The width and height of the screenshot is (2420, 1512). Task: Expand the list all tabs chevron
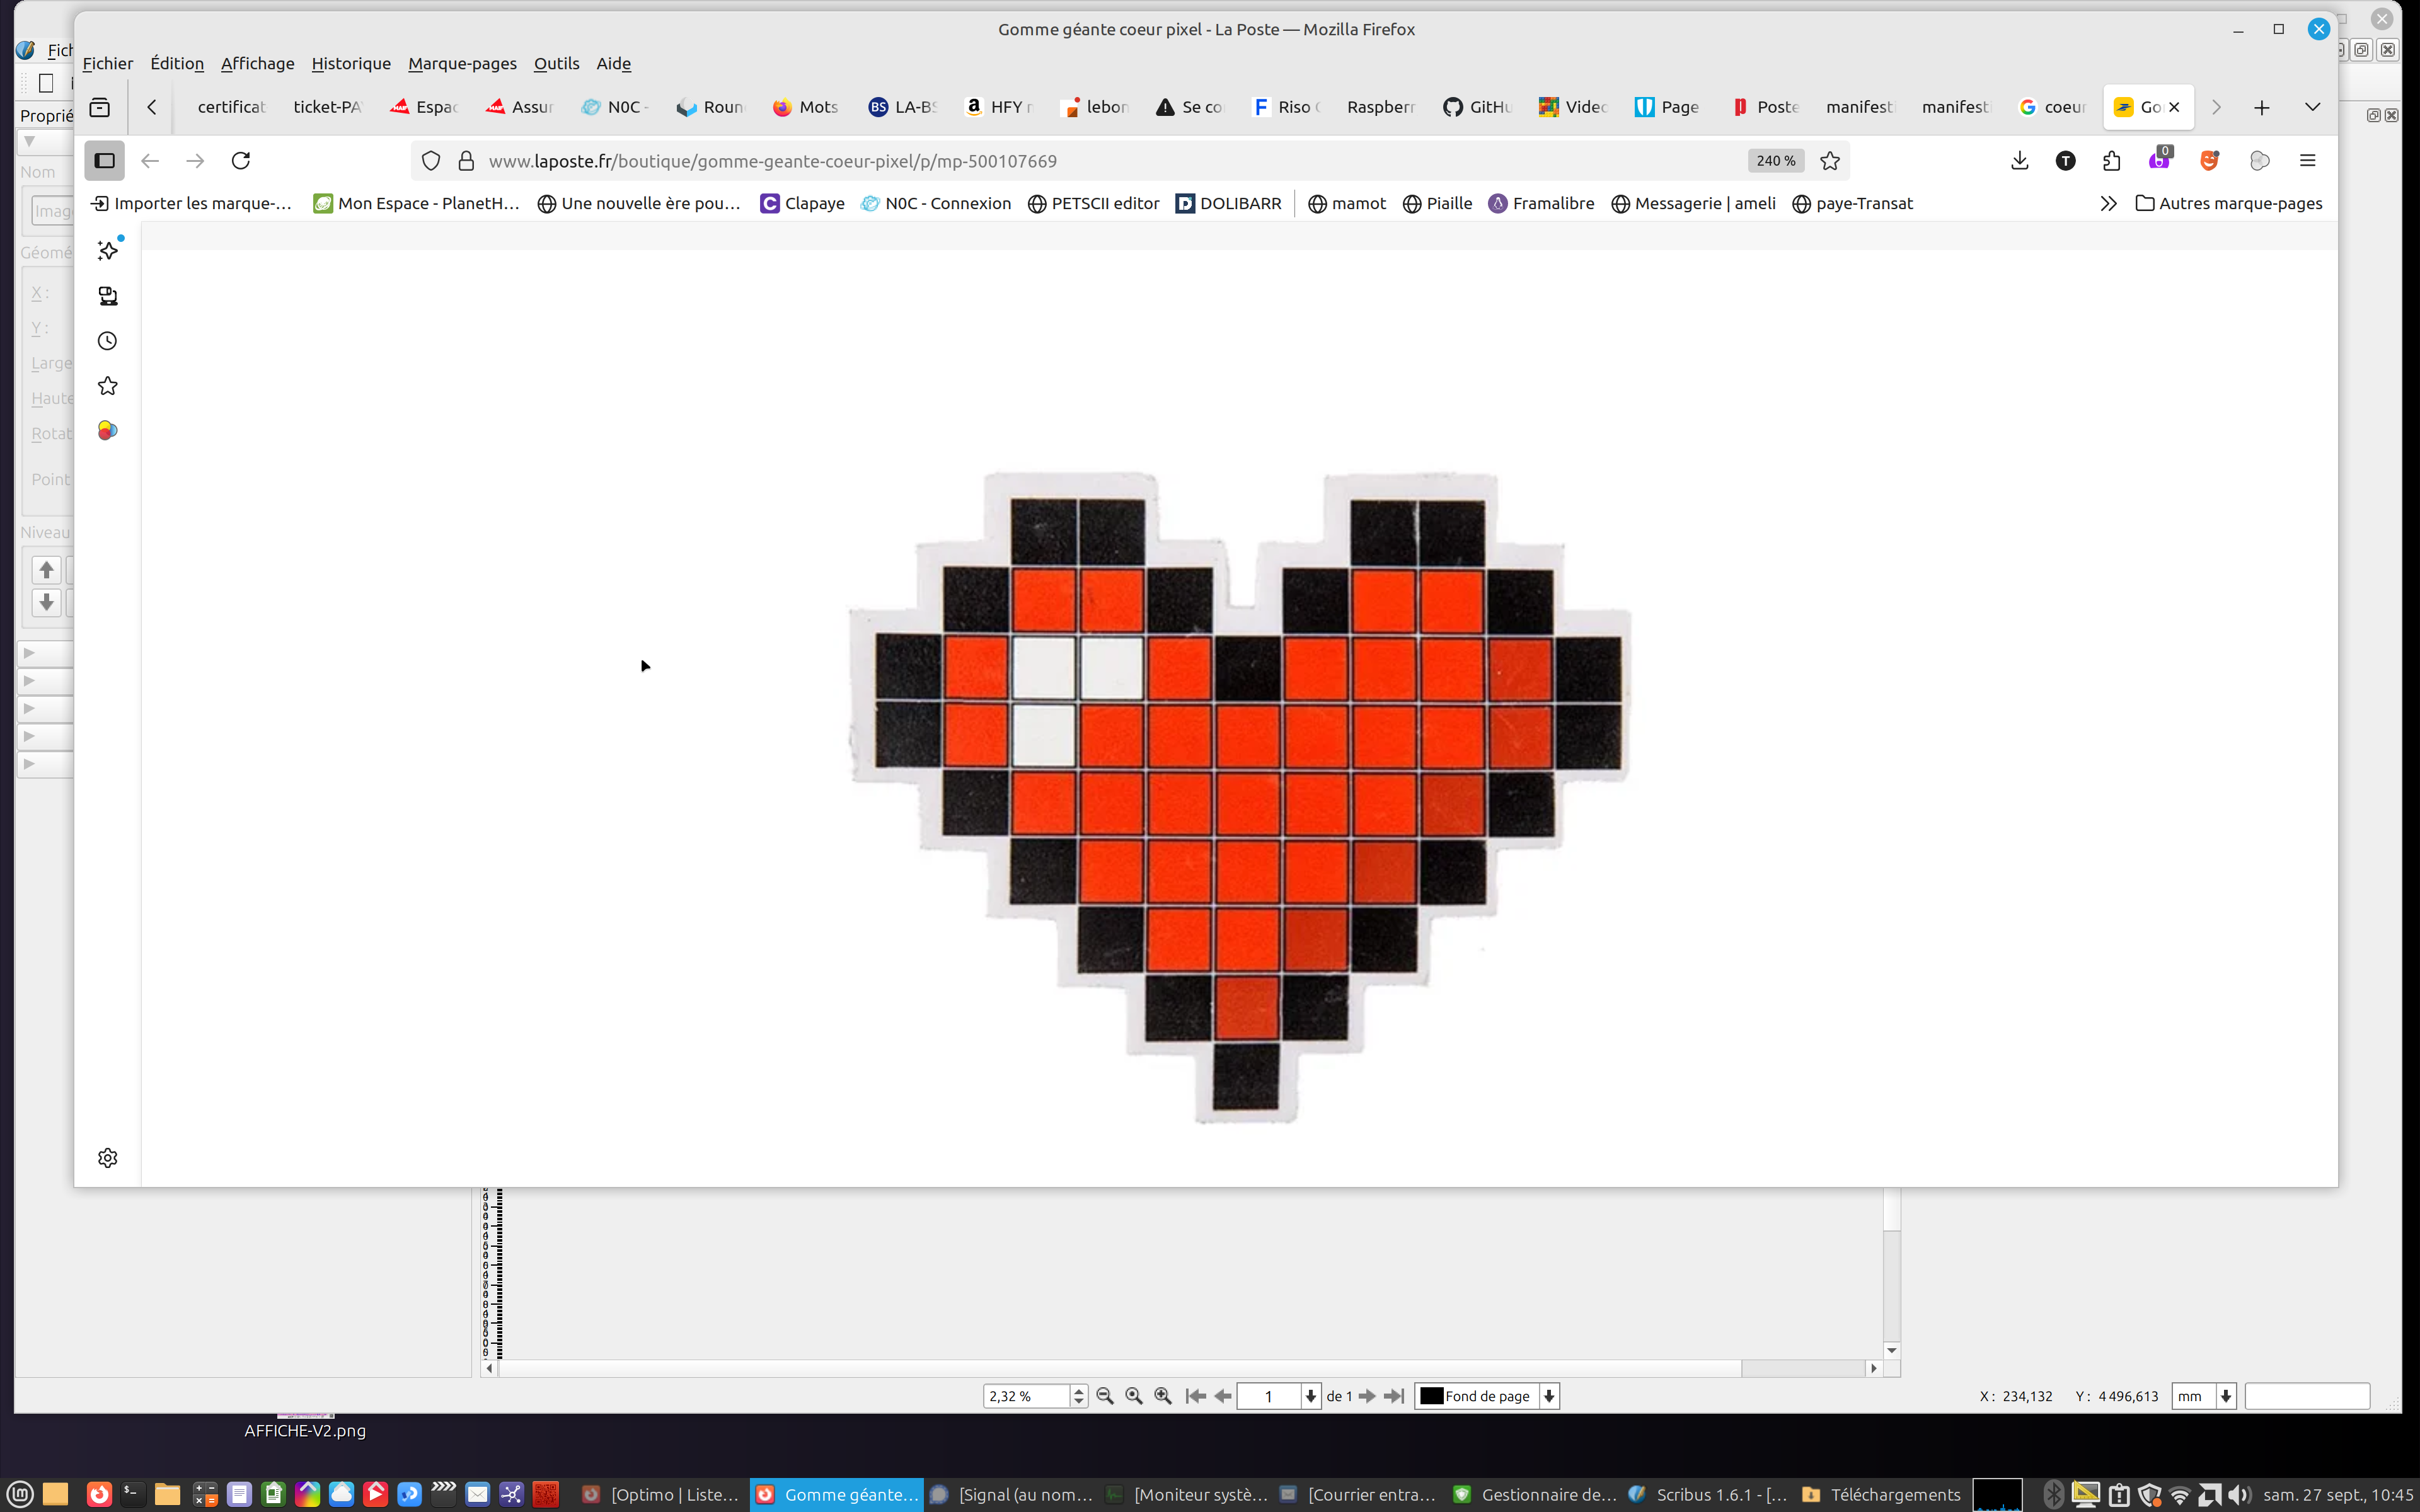2312,107
